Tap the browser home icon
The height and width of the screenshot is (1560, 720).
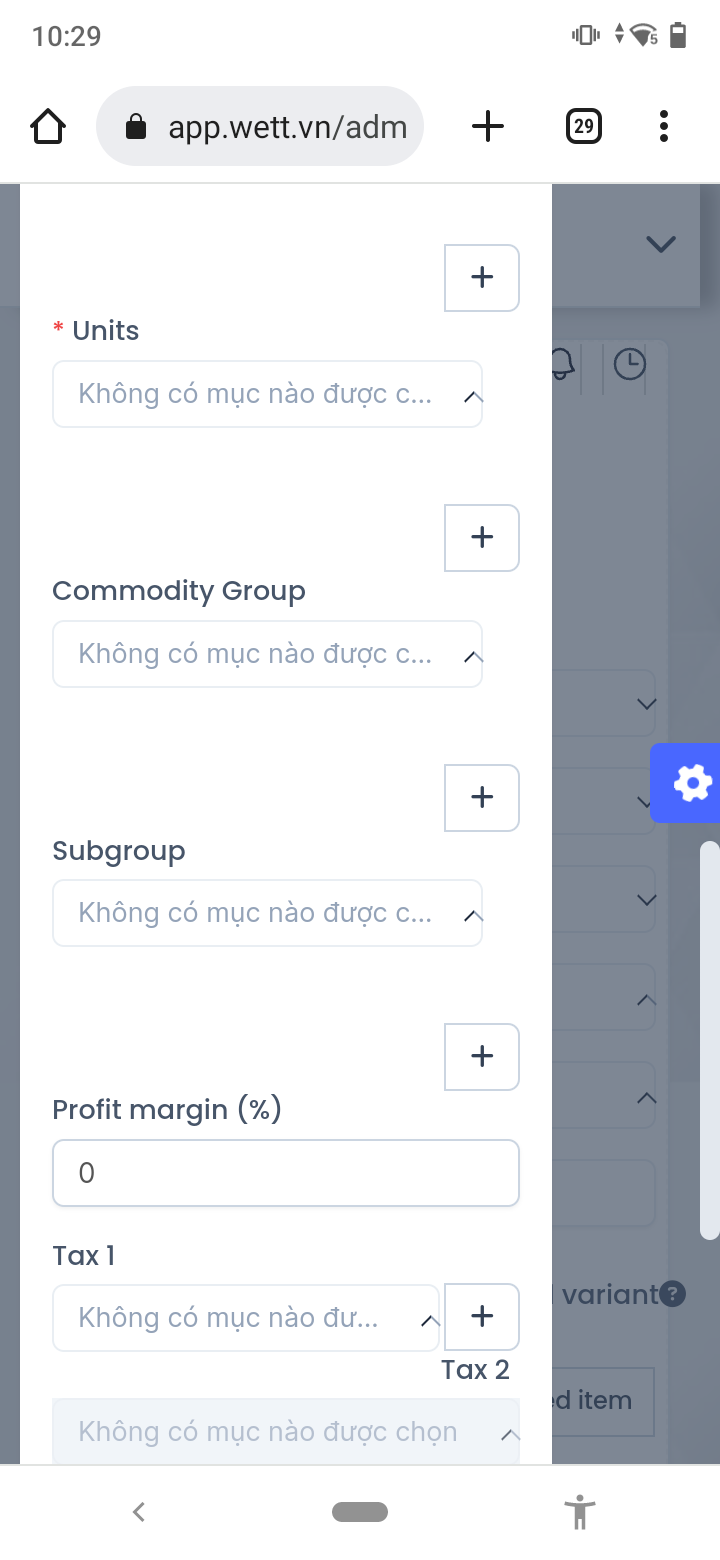coord(48,127)
